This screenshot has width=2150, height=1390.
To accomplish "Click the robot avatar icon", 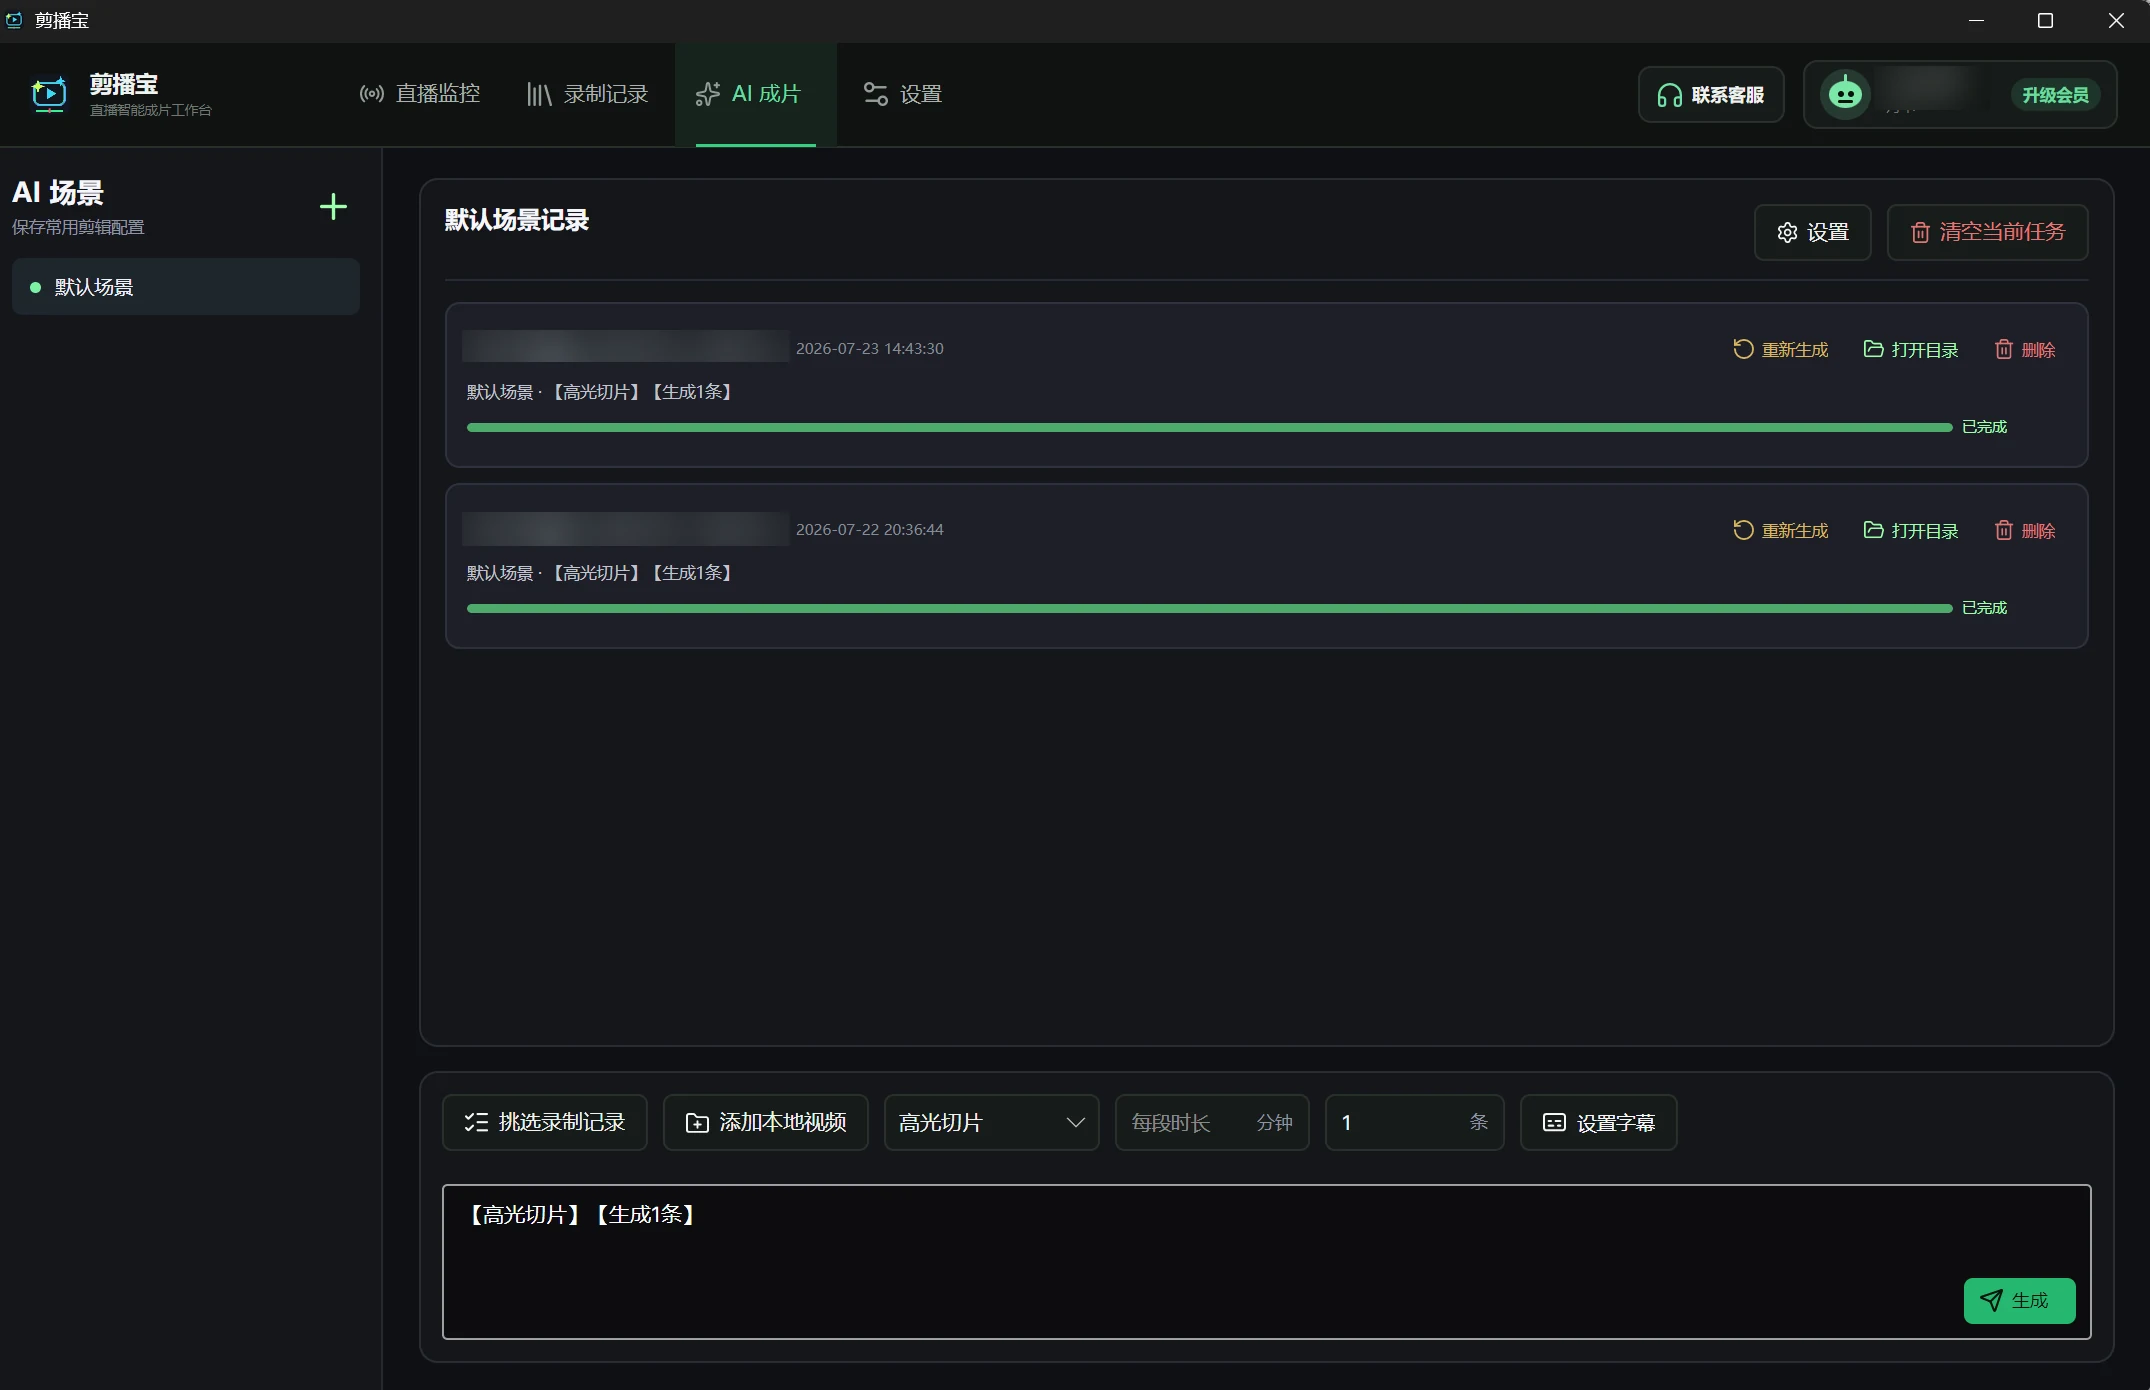I will click(x=1845, y=95).
